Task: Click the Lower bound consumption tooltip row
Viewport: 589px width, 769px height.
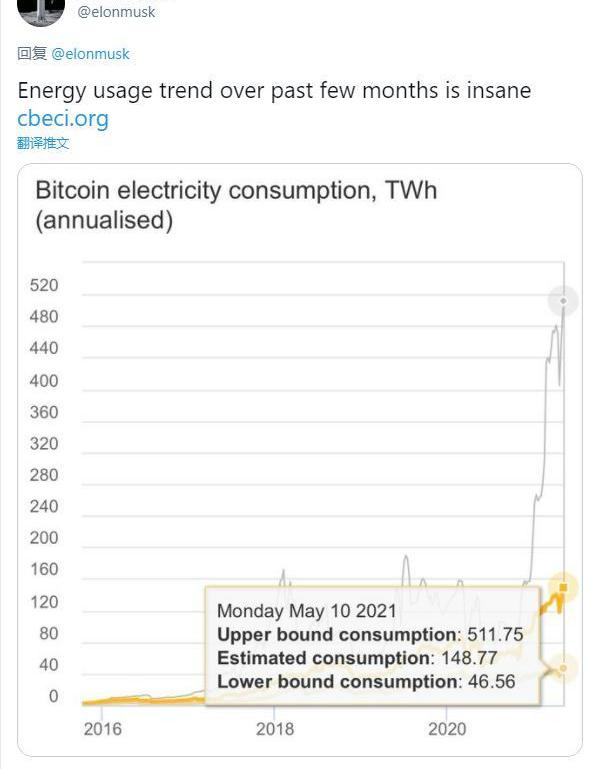Action: coord(366,681)
